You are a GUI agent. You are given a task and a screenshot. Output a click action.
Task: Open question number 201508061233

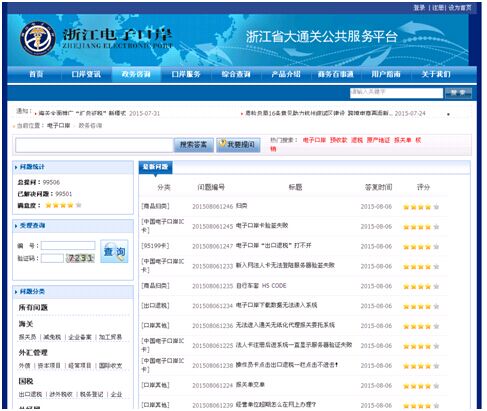[x=285, y=266]
